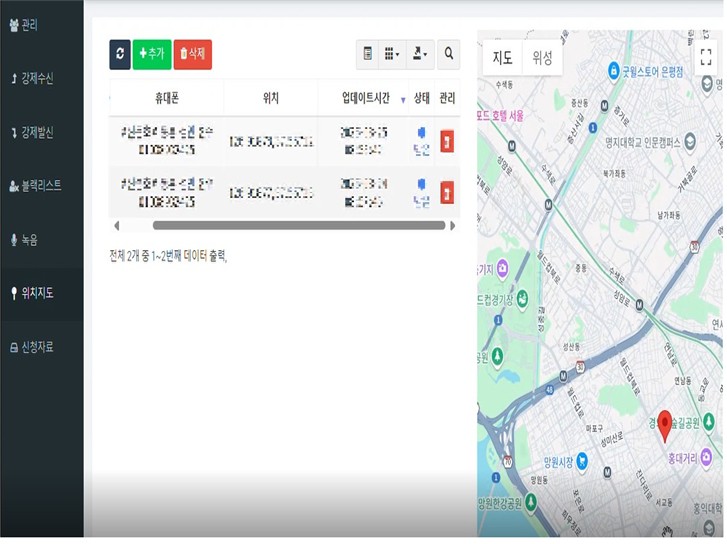Image resolution: width=727 pixels, height=544 pixels.
Task: Click the 월드컵경기장 map marker
Action: pyautogui.click(x=523, y=299)
